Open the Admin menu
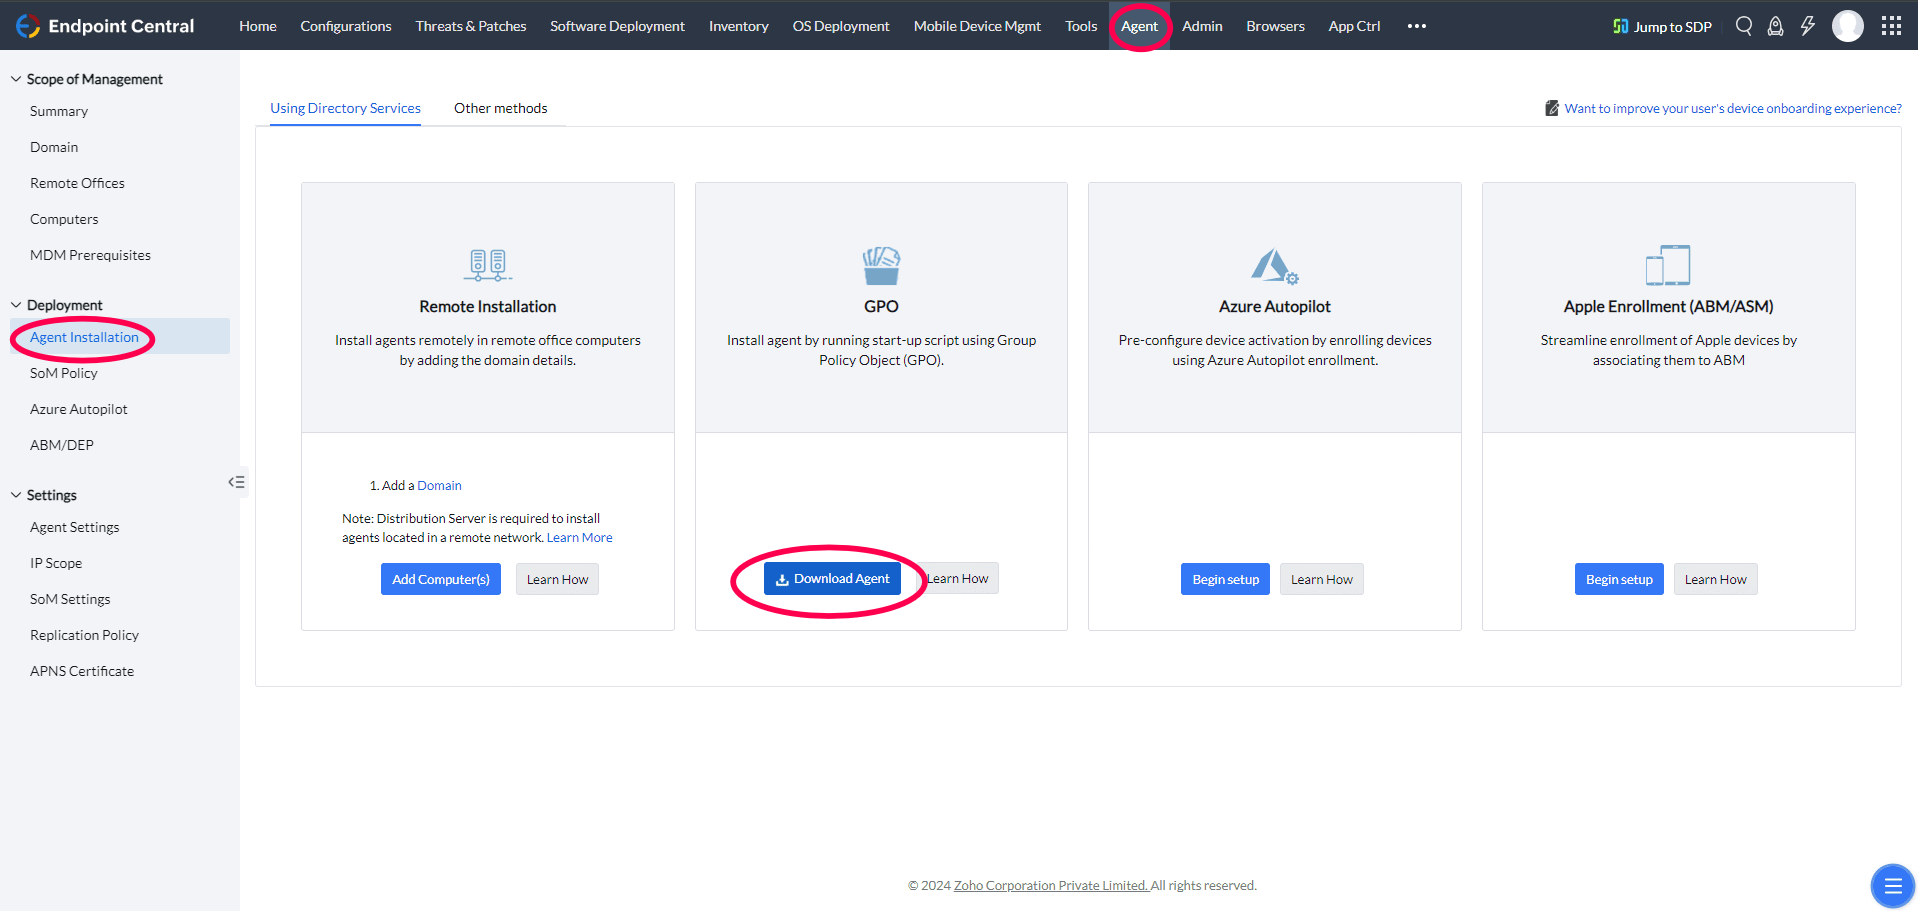The image size is (1918, 911). click(1202, 26)
